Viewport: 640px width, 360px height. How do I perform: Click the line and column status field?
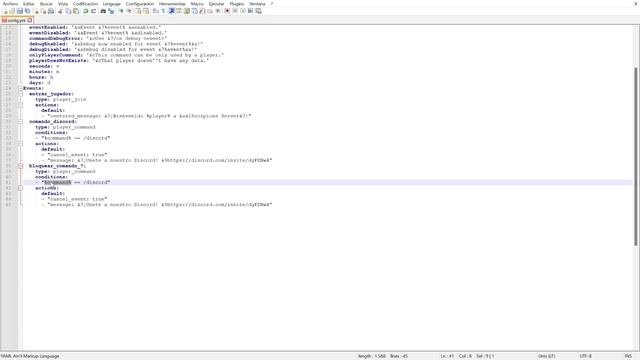click(467, 356)
